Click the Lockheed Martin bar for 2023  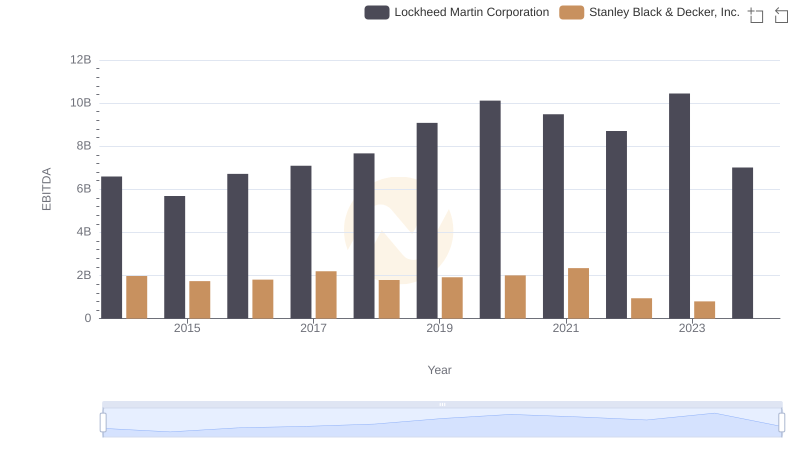[x=680, y=206]
